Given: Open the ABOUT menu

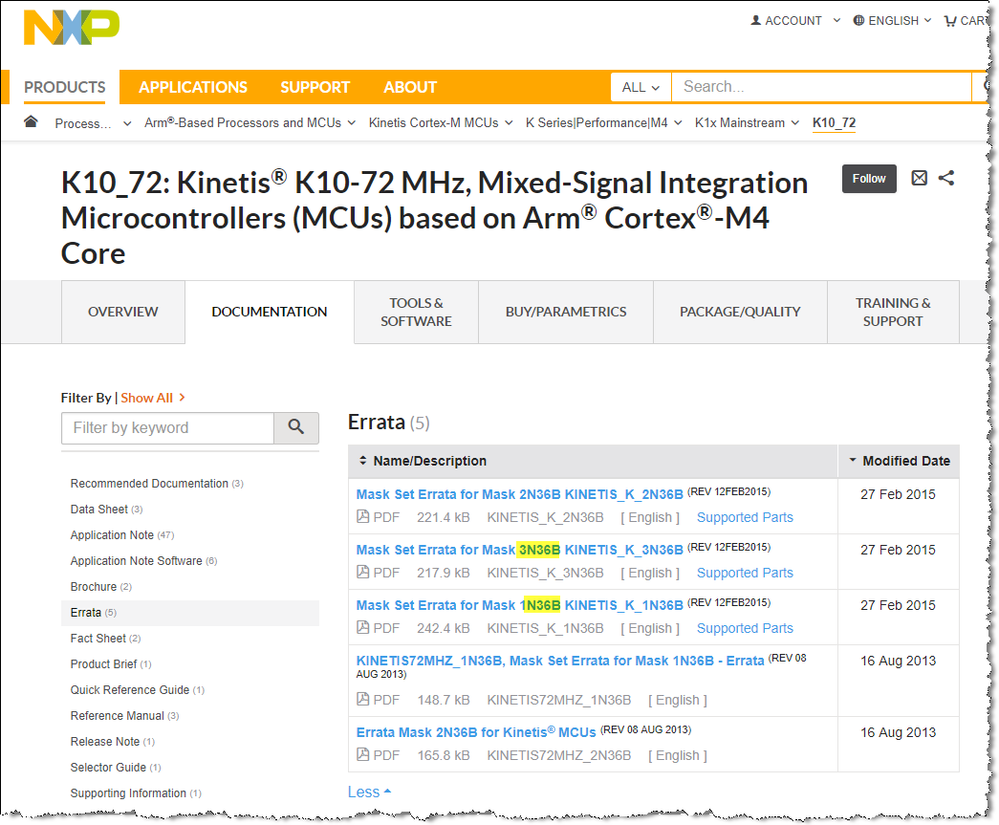Looking at the screenshot, I should click(x=410, y=87).
